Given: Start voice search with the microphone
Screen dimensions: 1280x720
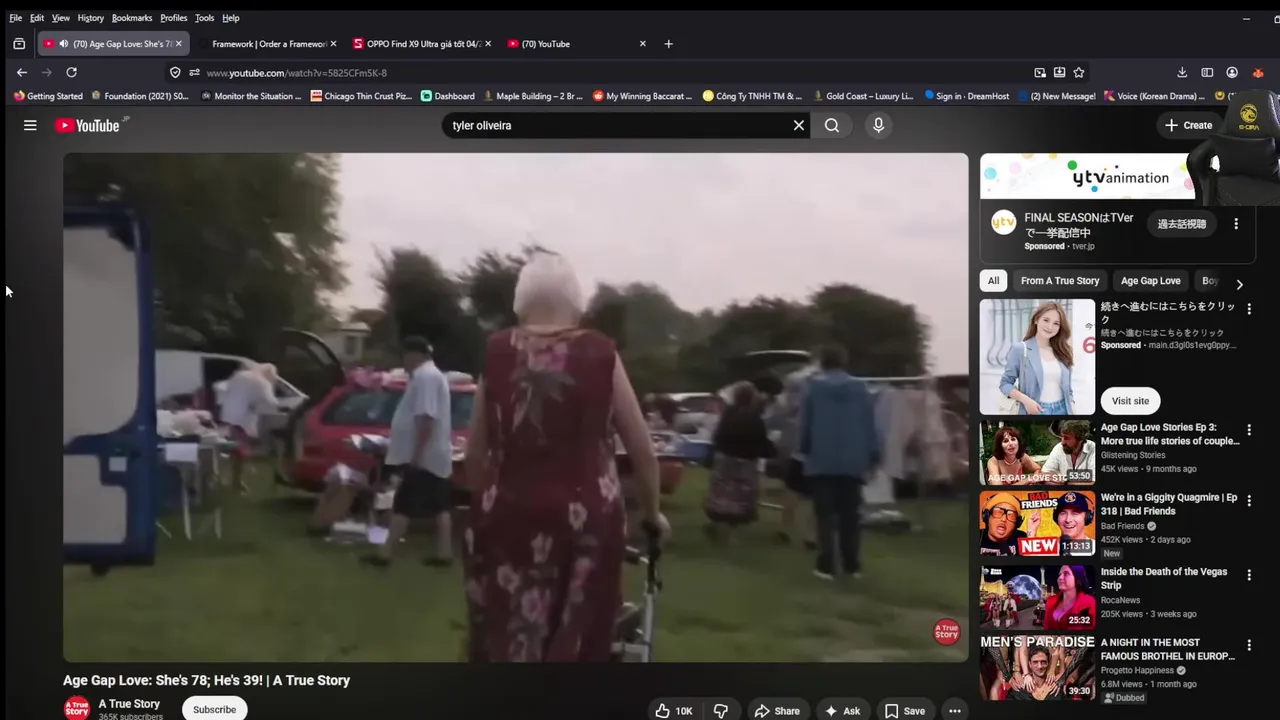Looking at the screenshot, I should [x=878, y=125].
